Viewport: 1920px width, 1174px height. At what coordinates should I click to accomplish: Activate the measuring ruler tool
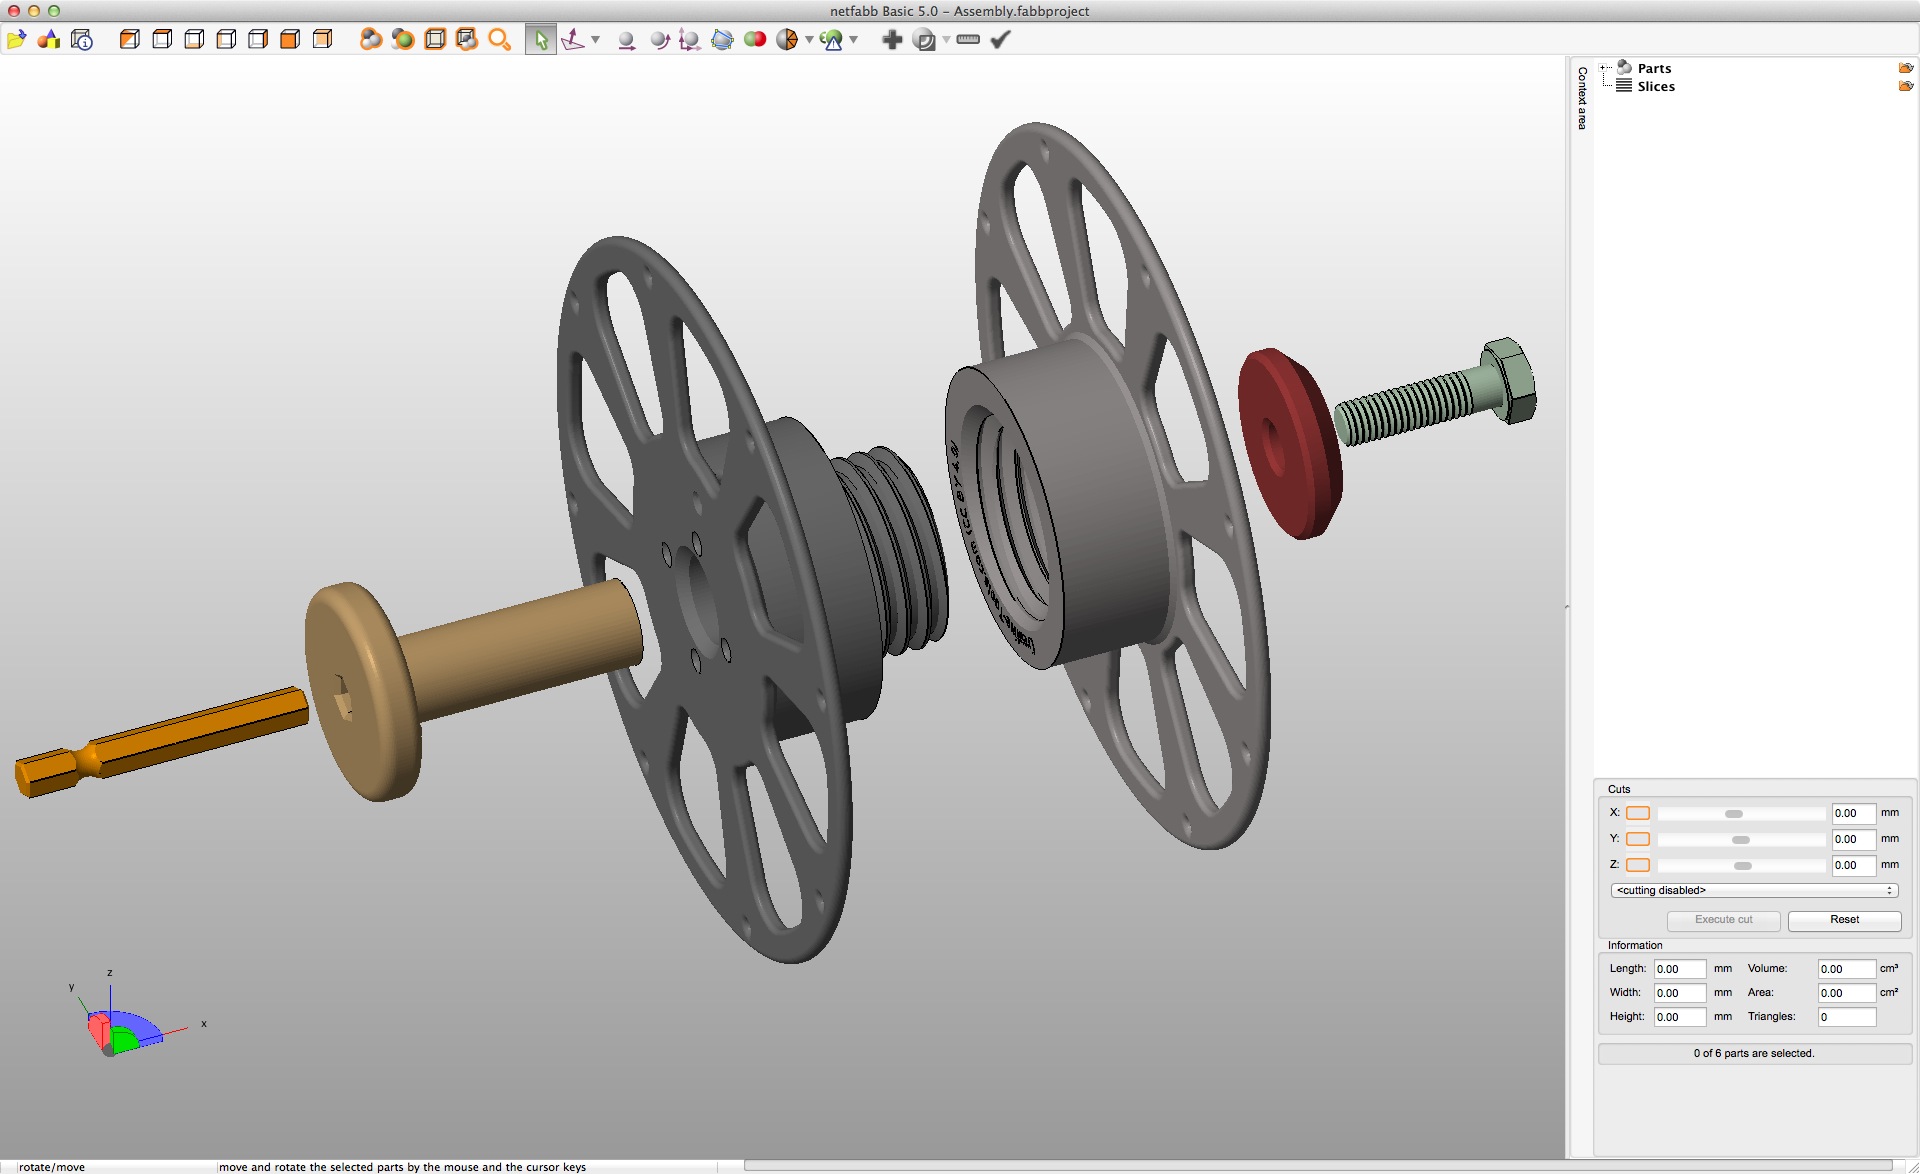pos(967,40)
